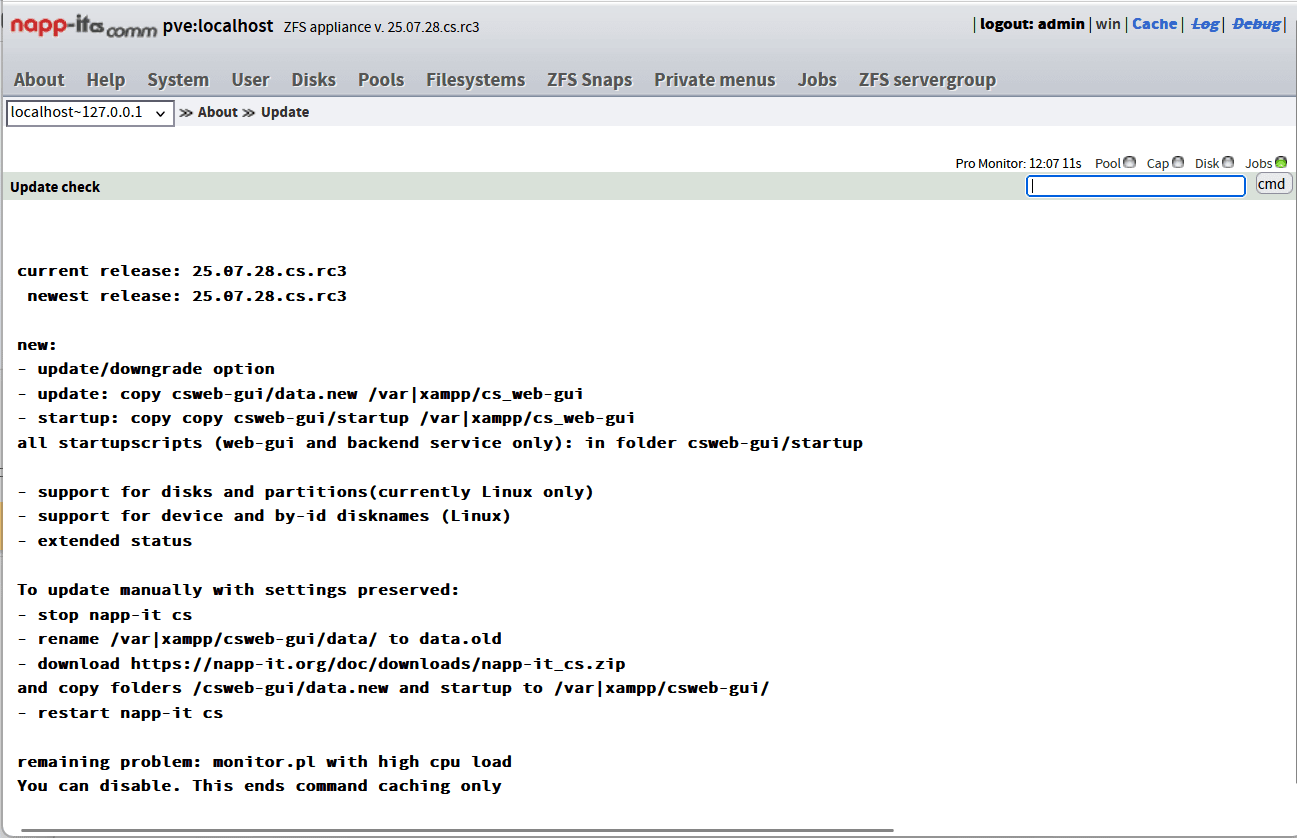Click the Disk status indicator light
Viewport: 1297px width, 838px height.
pos(1228,162)
